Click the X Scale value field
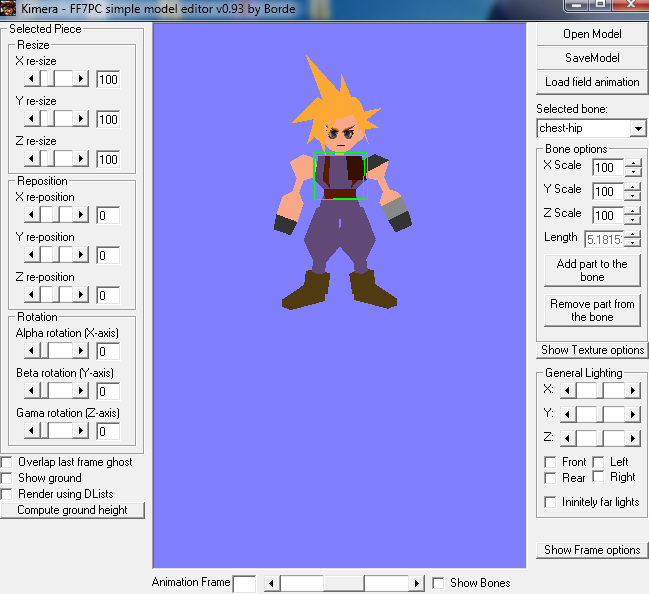The width and height of the screenshot is (649, 594). click(x=607, y=167)
